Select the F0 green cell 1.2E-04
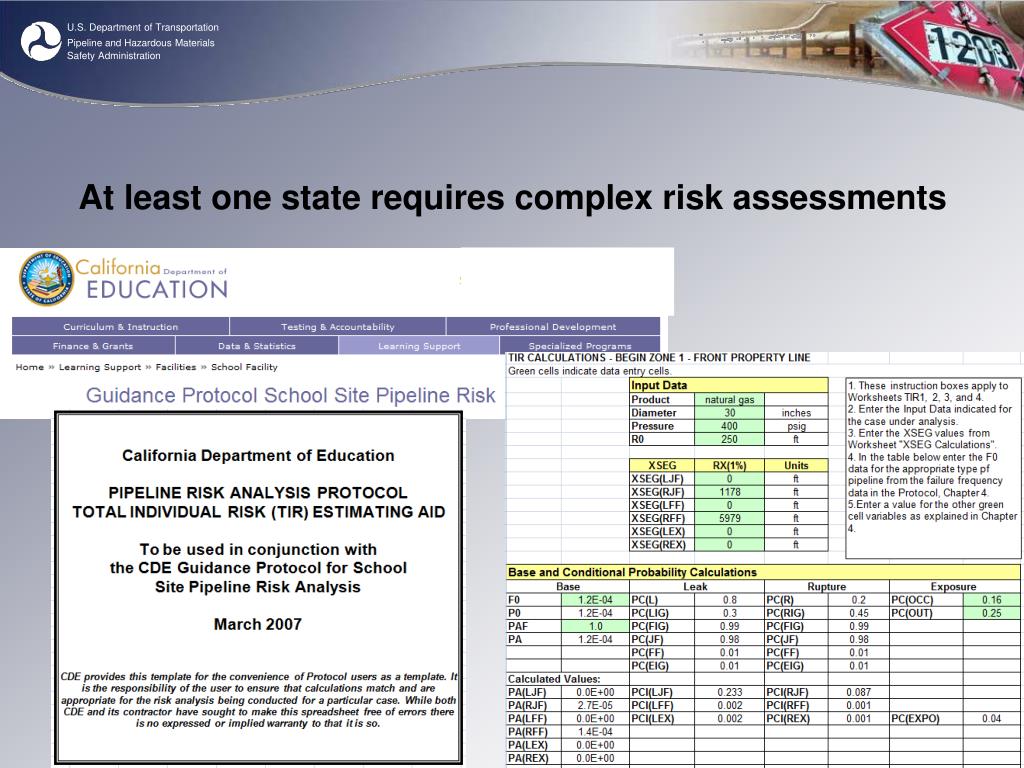The width and height of the screenshot is (1024, 768). (x=596, y=600)
